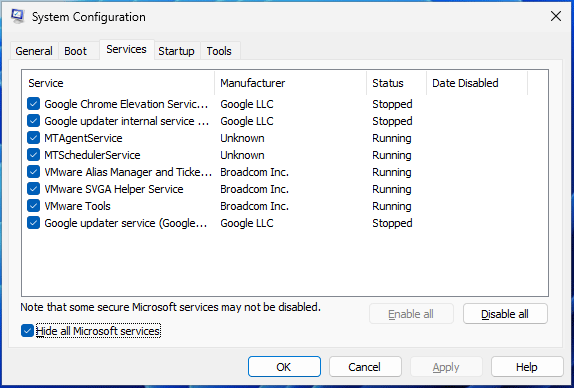Screen dimensions: 574x388
Task: Sort by the Service column header
Action: 118,83
